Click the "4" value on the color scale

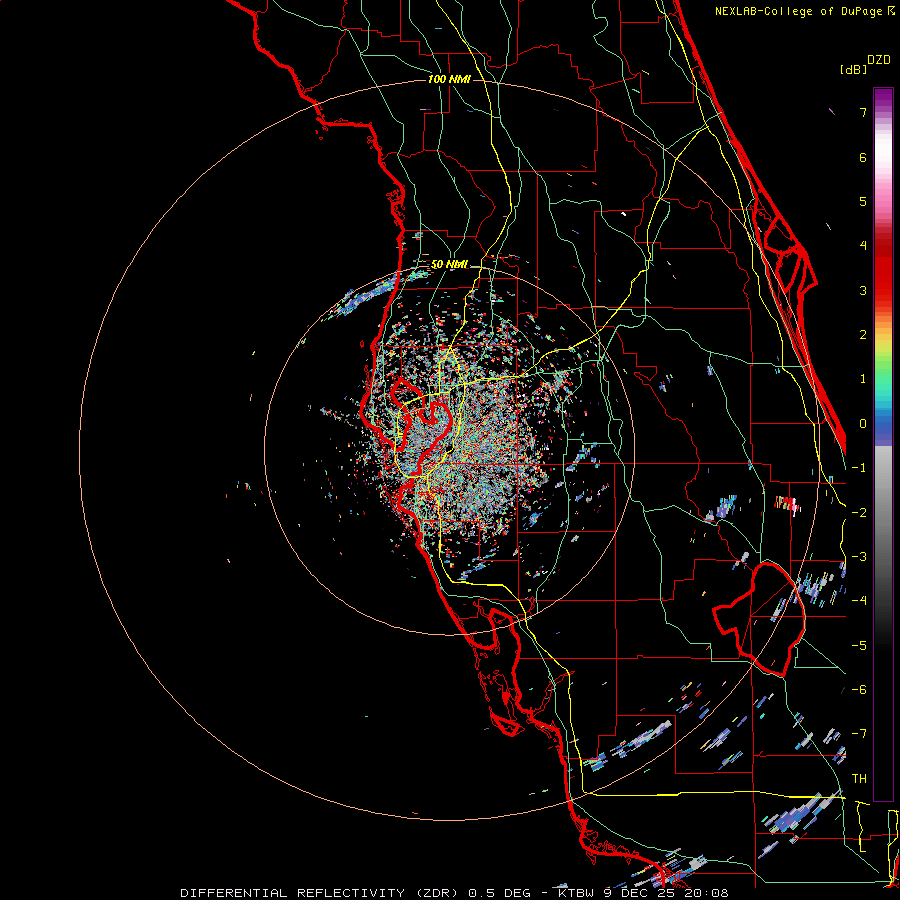click(x=863, y=246)
